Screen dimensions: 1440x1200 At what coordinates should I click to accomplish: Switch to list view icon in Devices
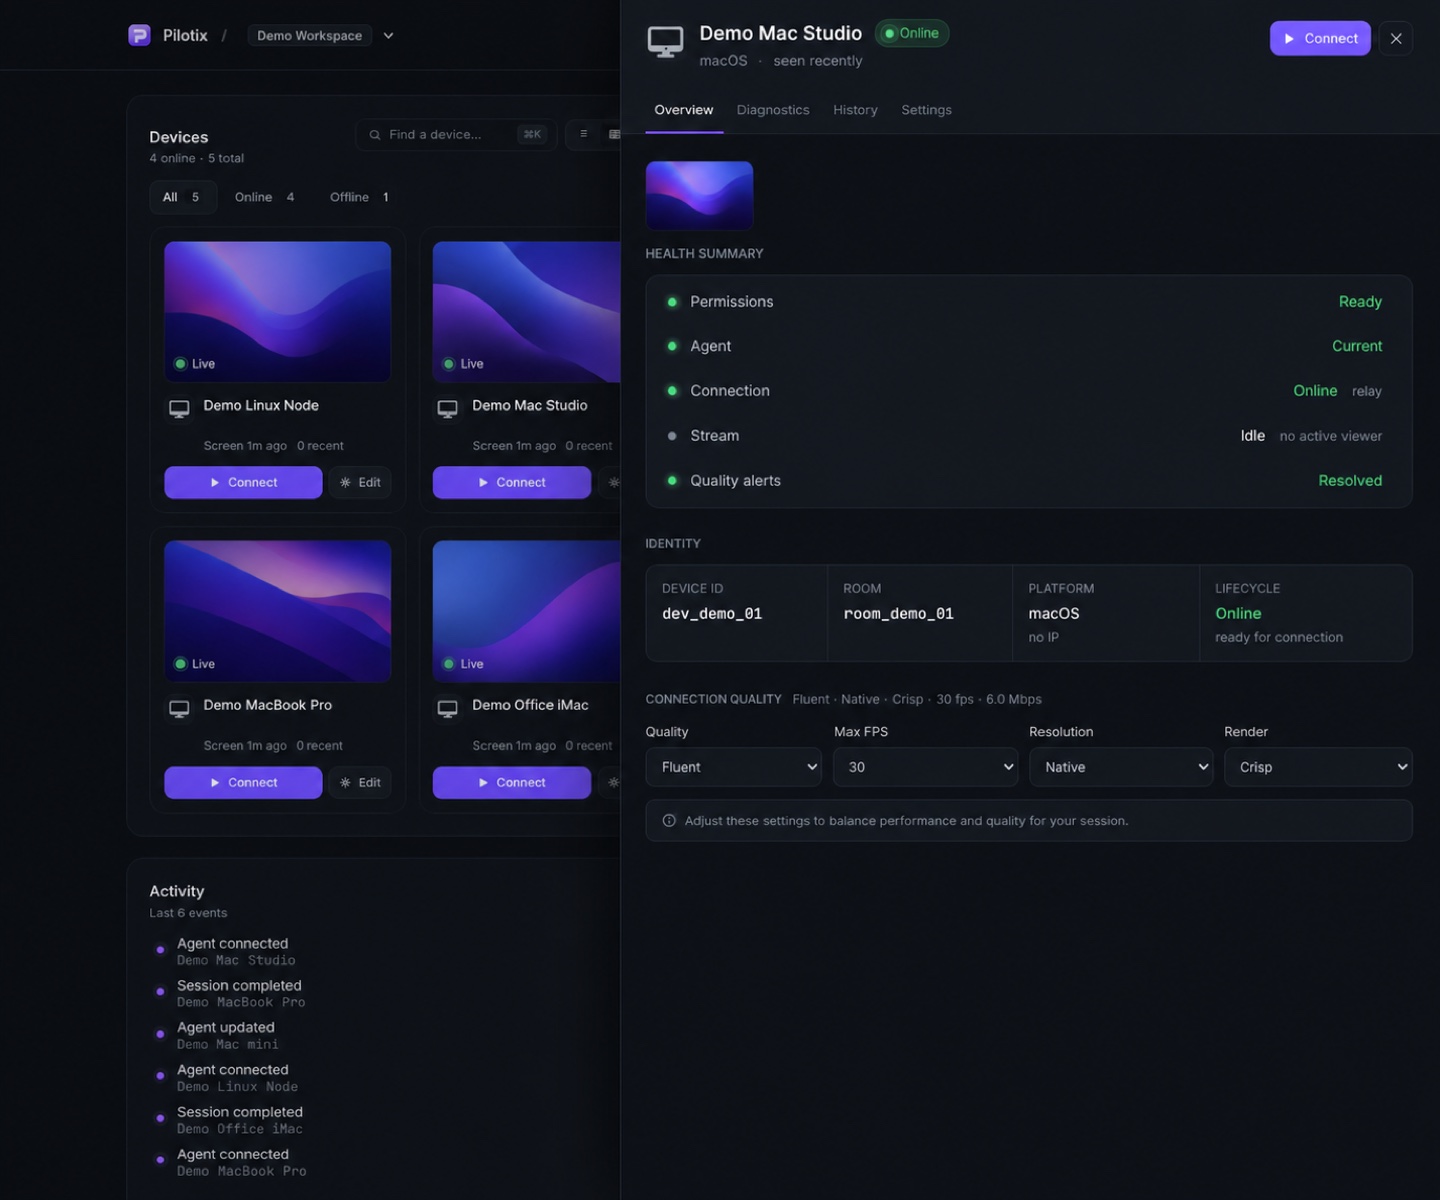(x=584, y=134)
